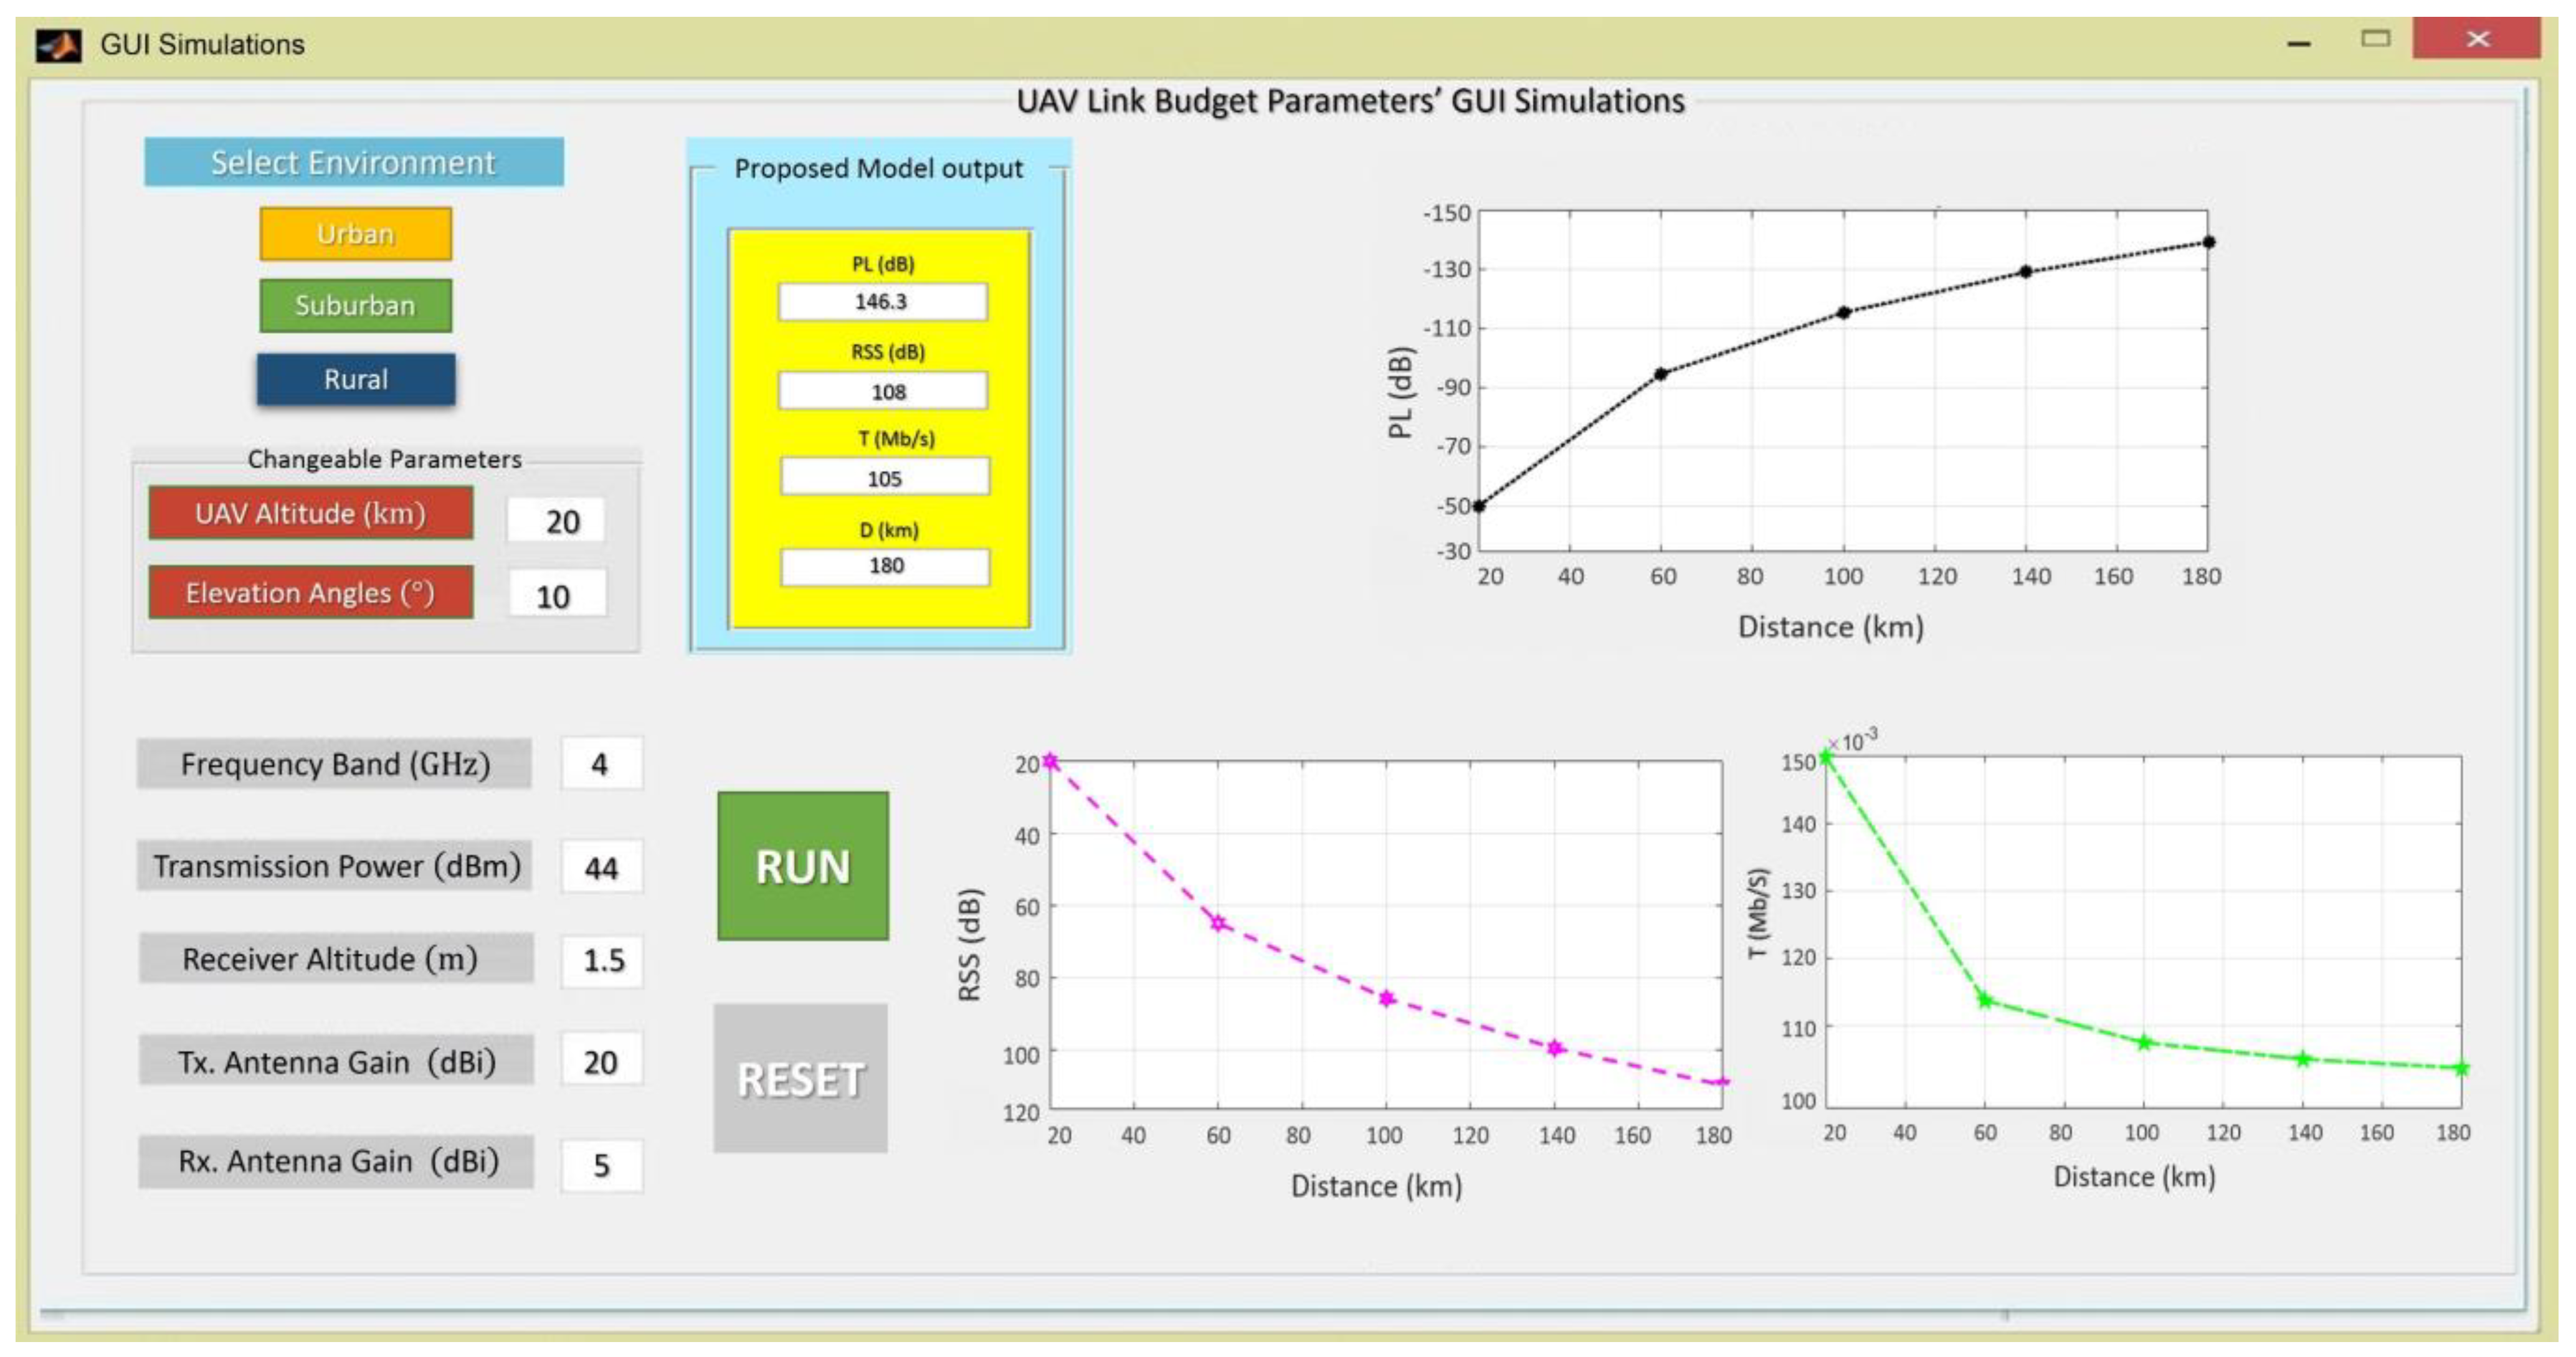Viewport: 2576px width, 1357px height.
Task: Click the PL (dB) output field
Action: click(882, 302)
